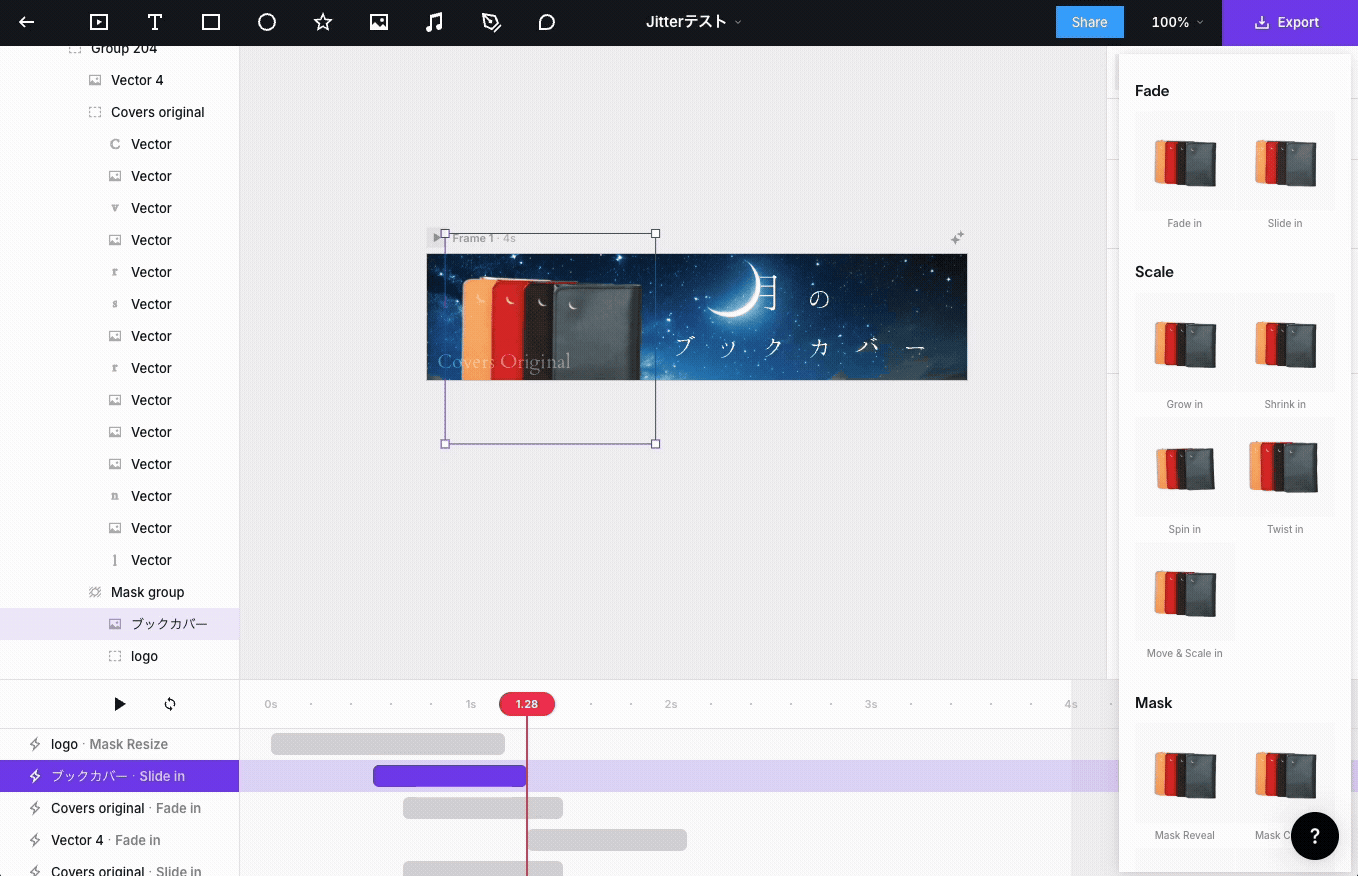Viewport: 1358px width, 876px height.
Task: Click the Export button
Action: (x=1288, y=22)
